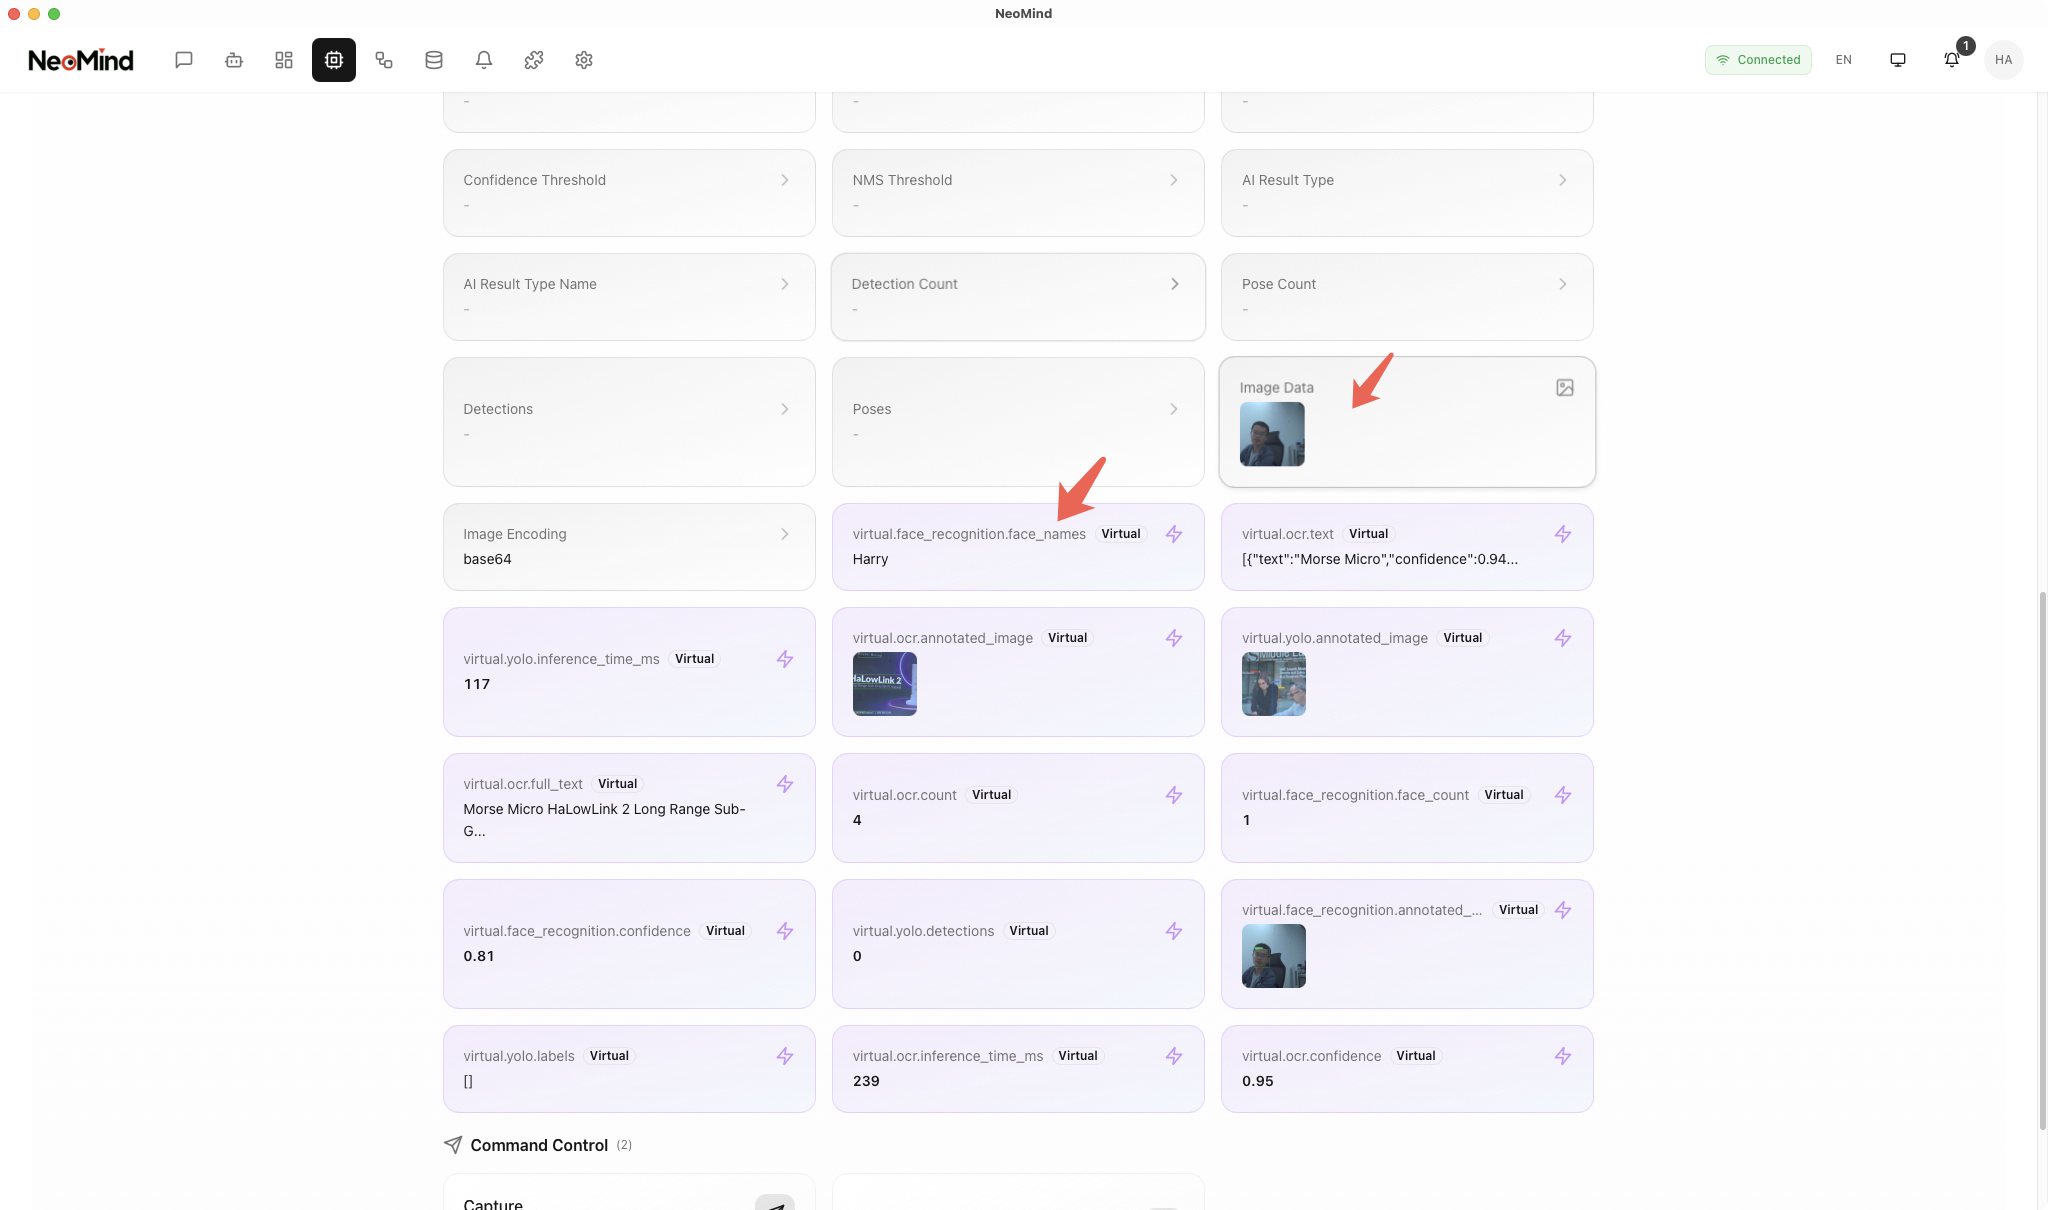The width and height of the screenshot is (2048, 1210).
Task: Click the monitor display icon
Action: coord(1898,60)
